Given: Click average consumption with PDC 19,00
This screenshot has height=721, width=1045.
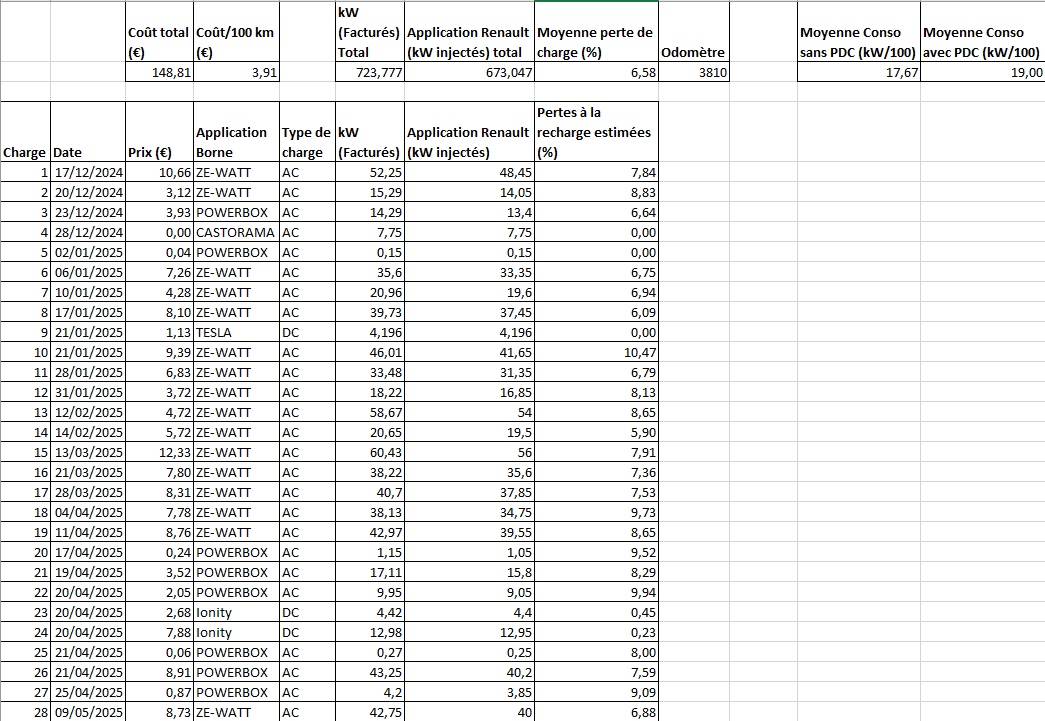Looking at the screenshot, I should point(982,72).
